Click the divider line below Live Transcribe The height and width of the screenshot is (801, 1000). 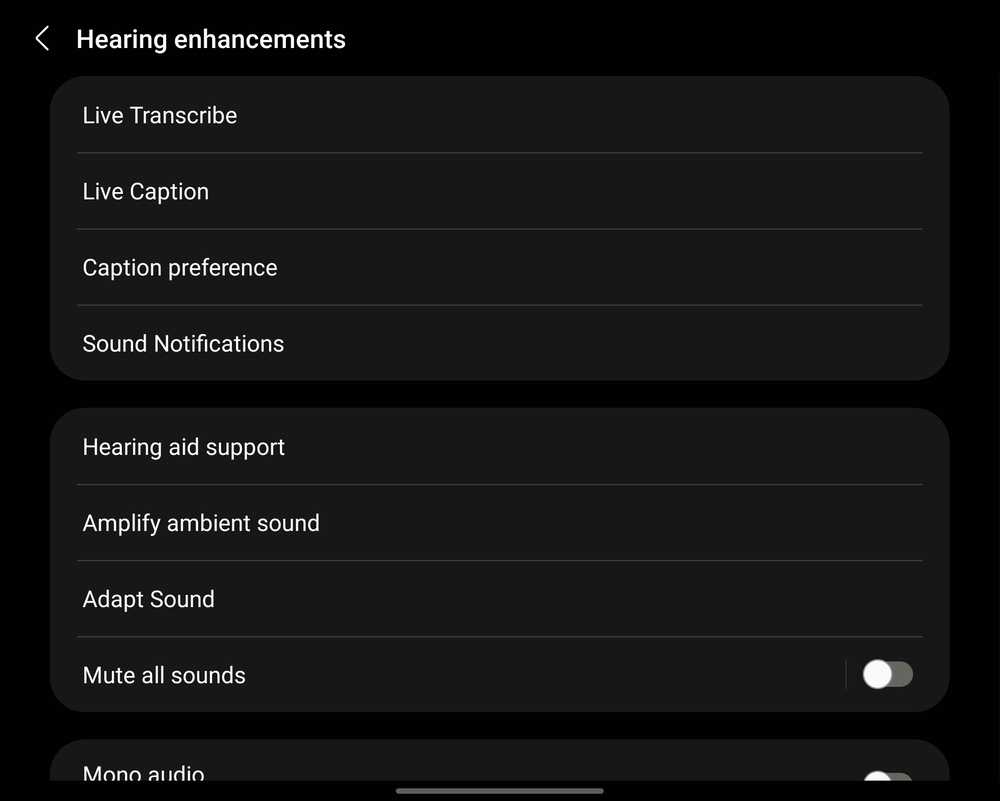pos(500,153)
